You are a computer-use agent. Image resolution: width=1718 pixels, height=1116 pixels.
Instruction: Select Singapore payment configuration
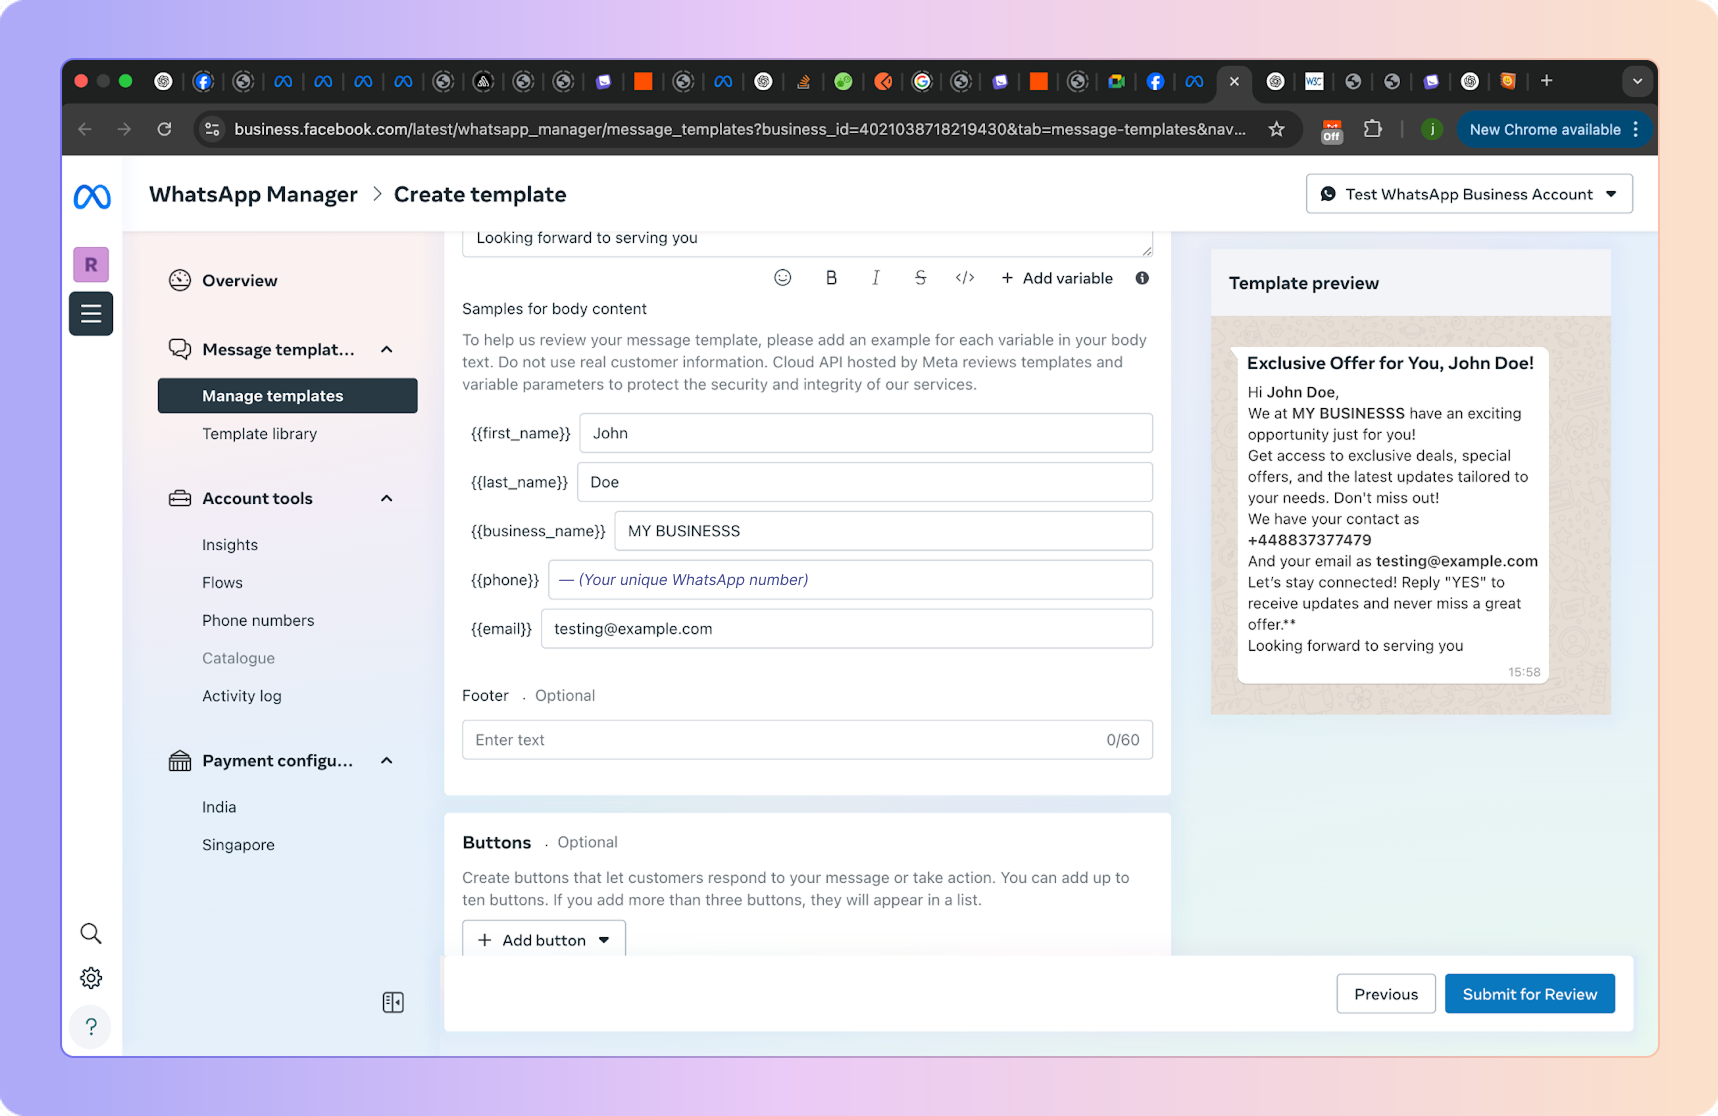238,845
